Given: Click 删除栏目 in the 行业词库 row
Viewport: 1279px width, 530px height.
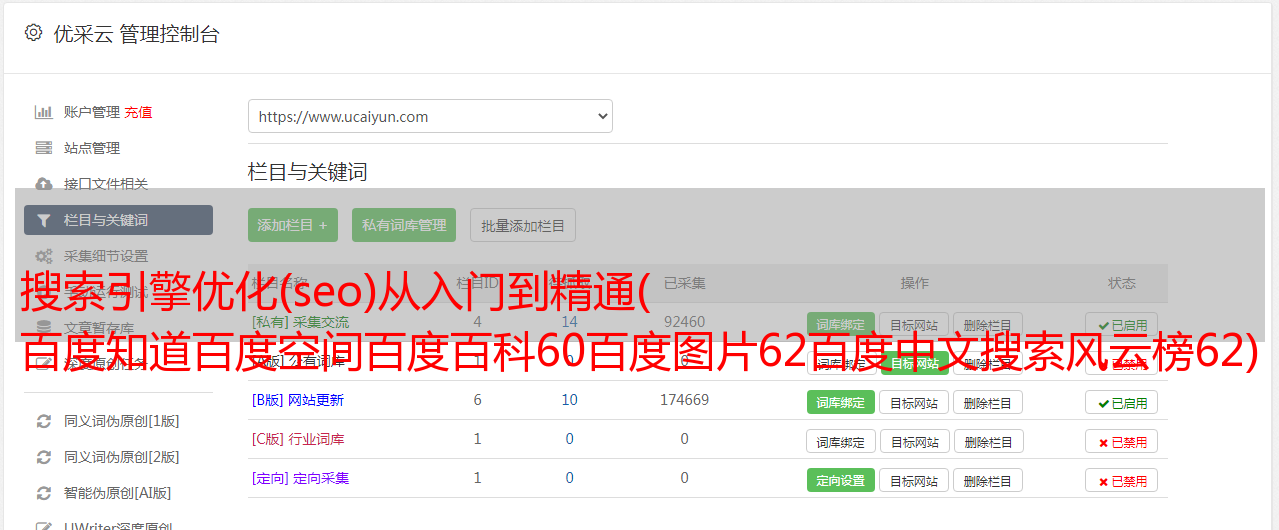Looking at the screenshot, I should point(988,441).
